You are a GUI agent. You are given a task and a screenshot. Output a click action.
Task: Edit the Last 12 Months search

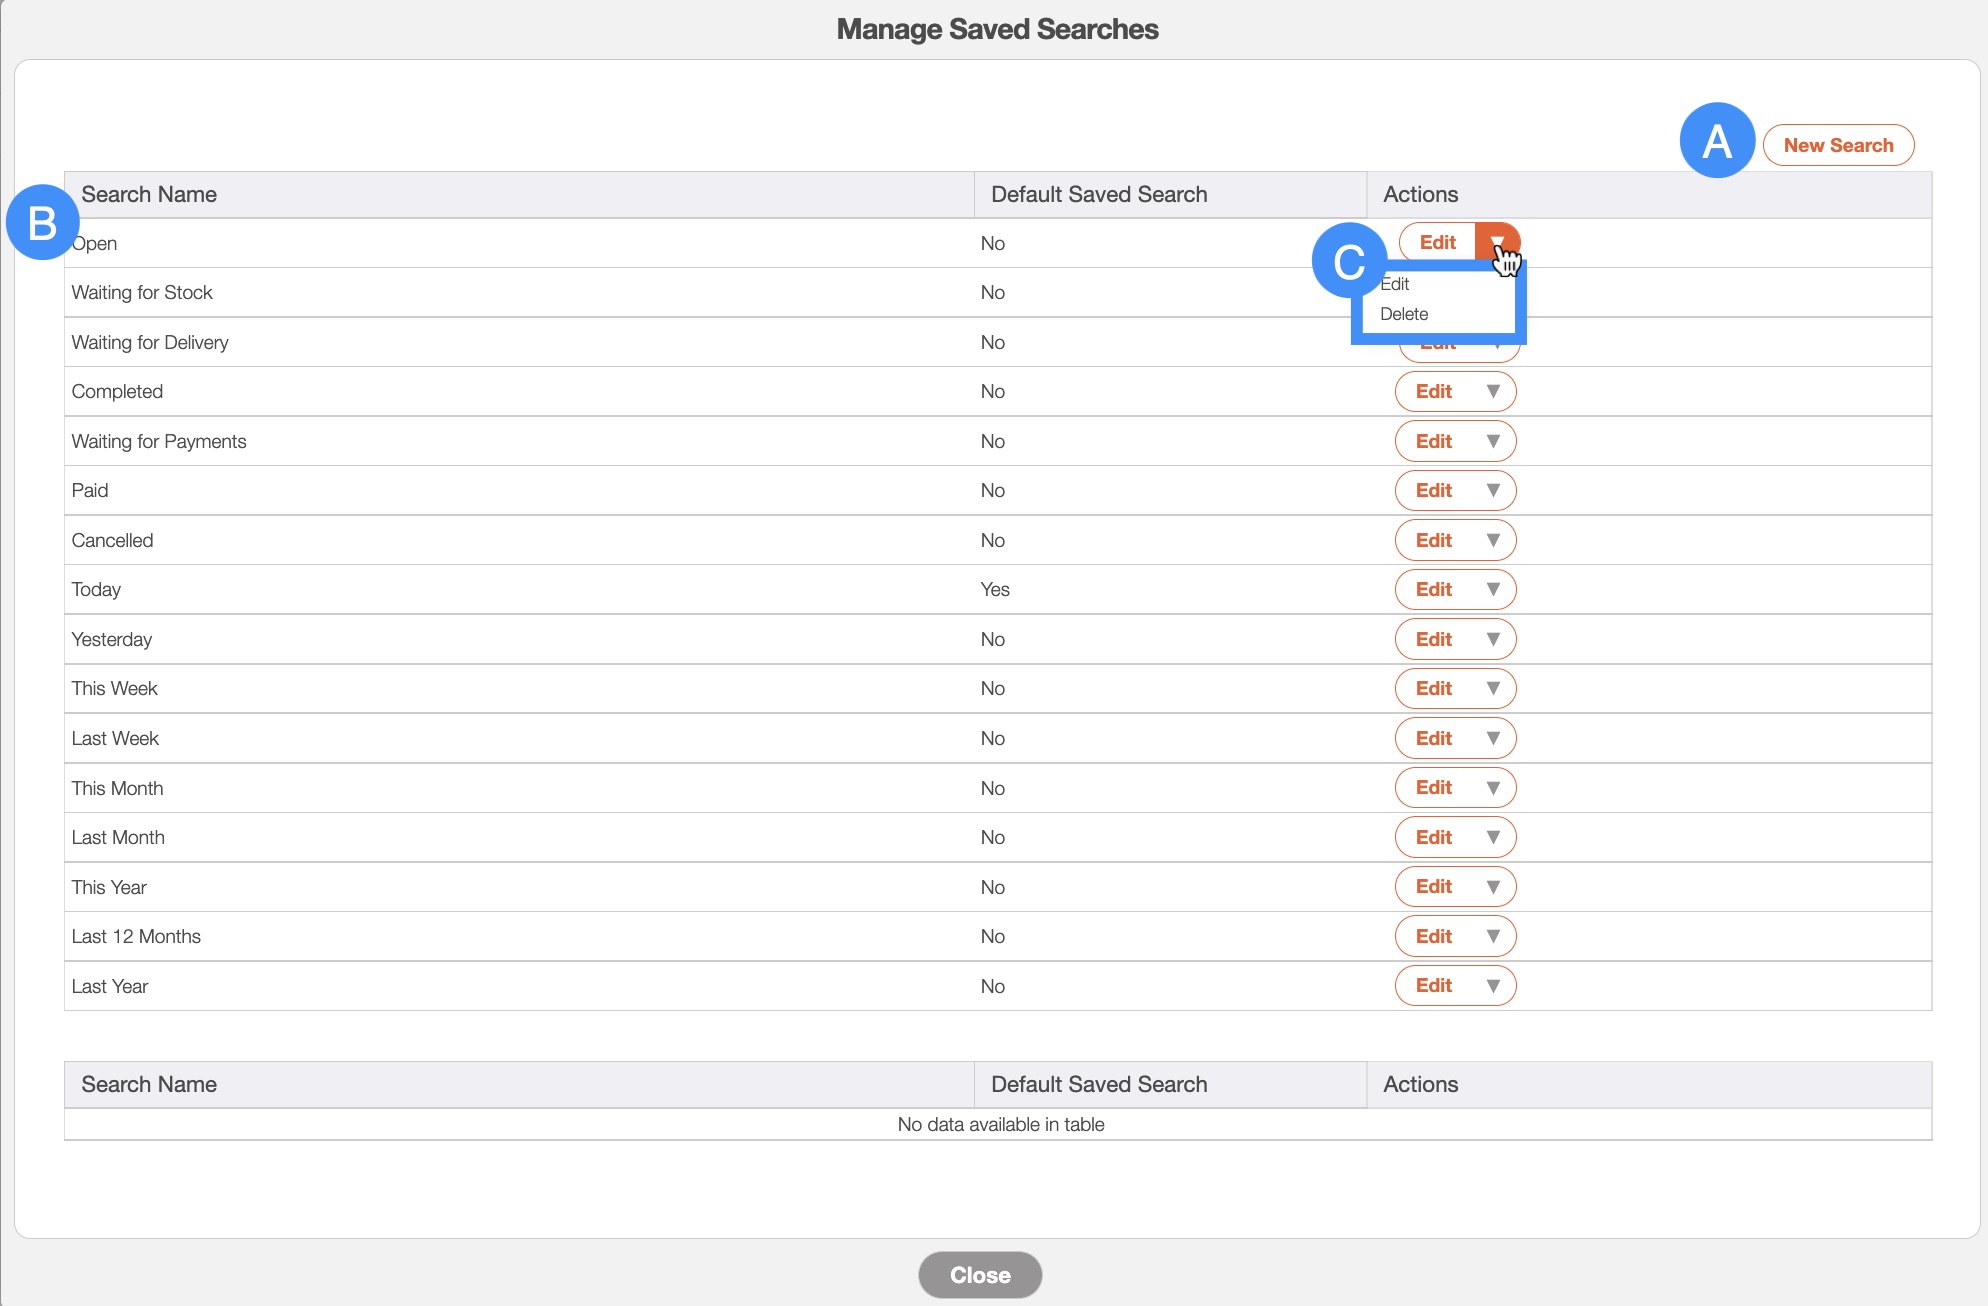click(x=1433, y=937)
